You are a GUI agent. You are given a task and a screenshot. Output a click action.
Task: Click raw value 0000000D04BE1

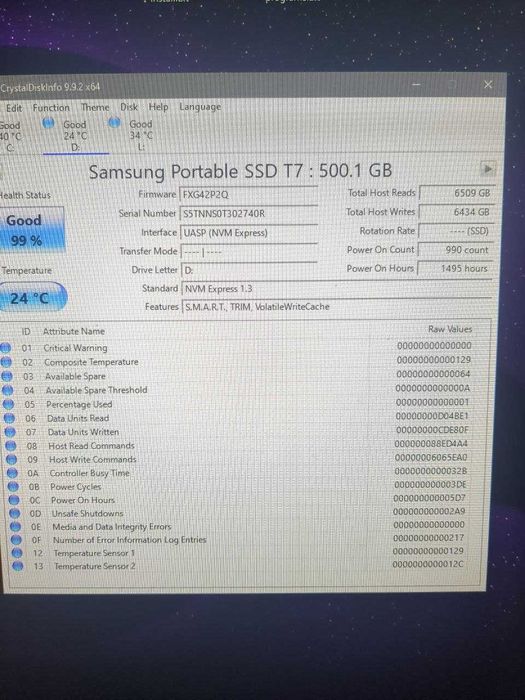coord(432,416)
